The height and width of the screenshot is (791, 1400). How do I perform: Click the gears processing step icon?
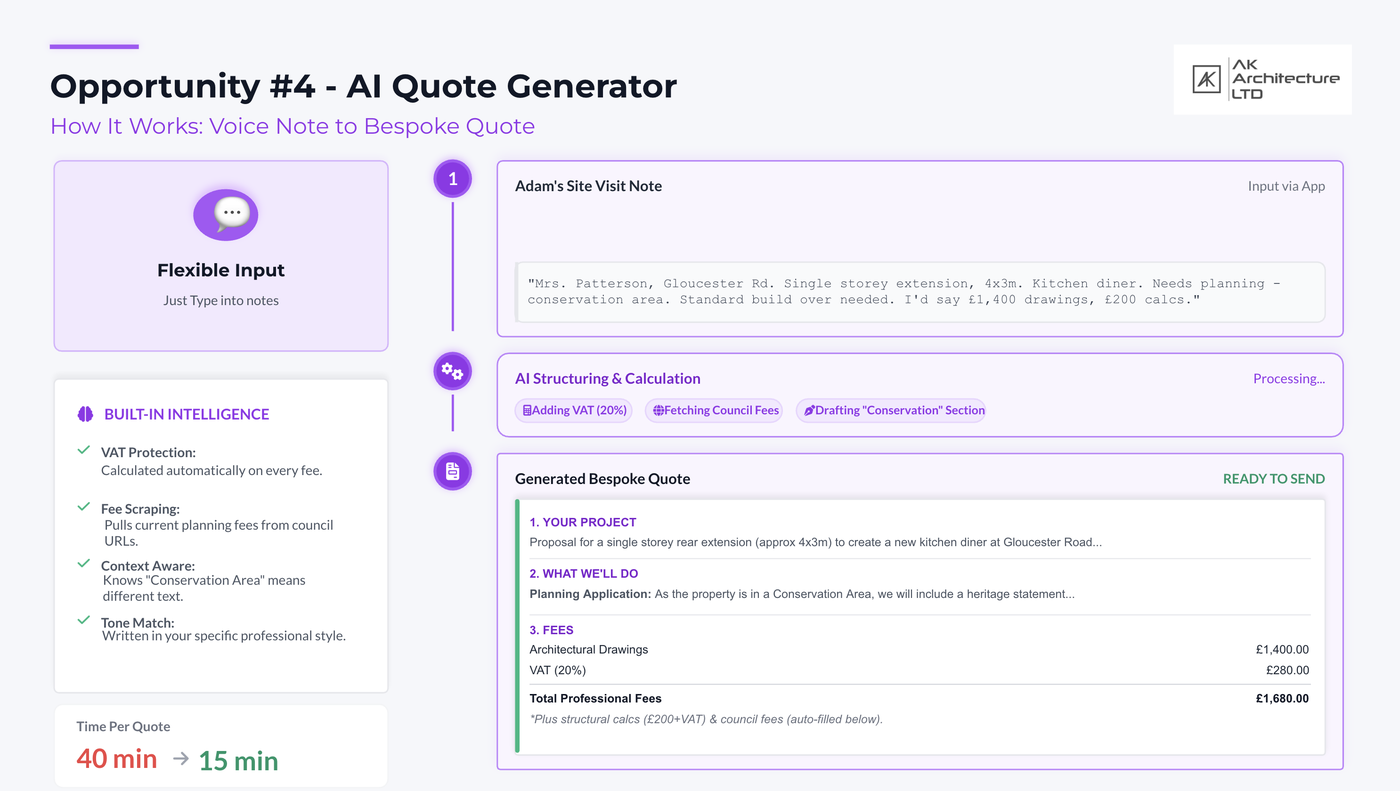tap(453, 372)
